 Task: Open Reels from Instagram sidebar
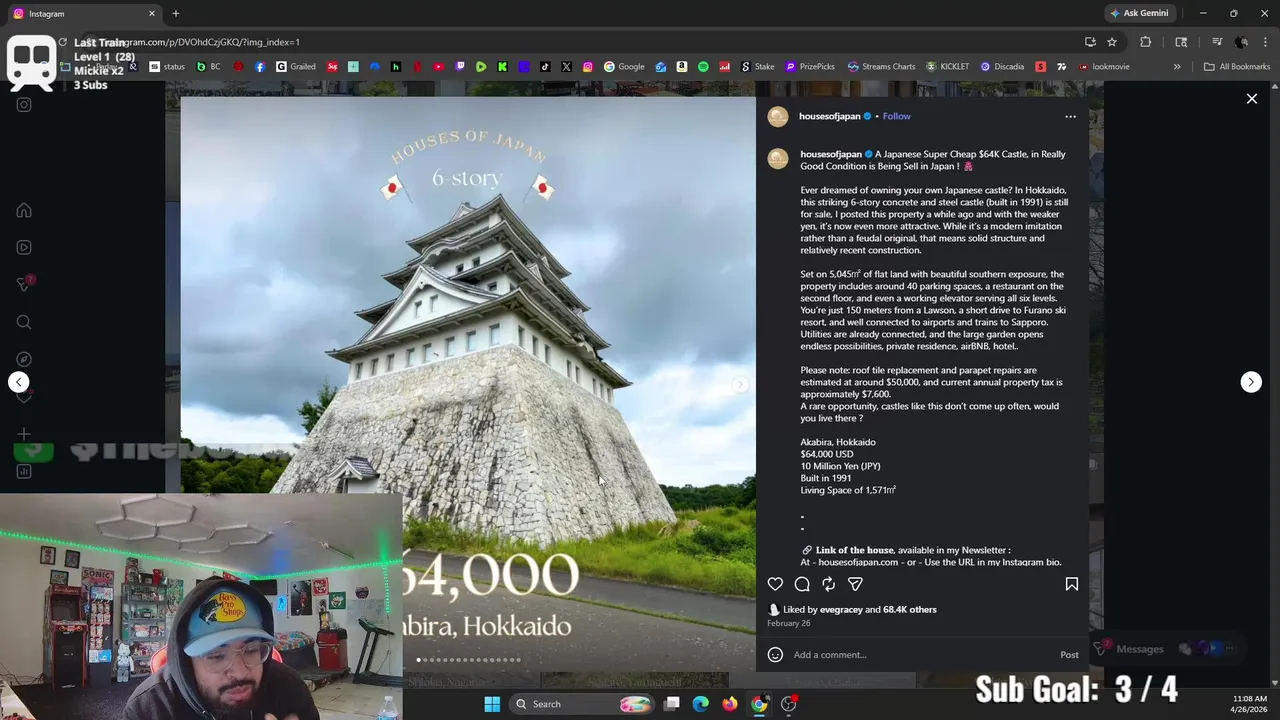(x=24, y=248)
